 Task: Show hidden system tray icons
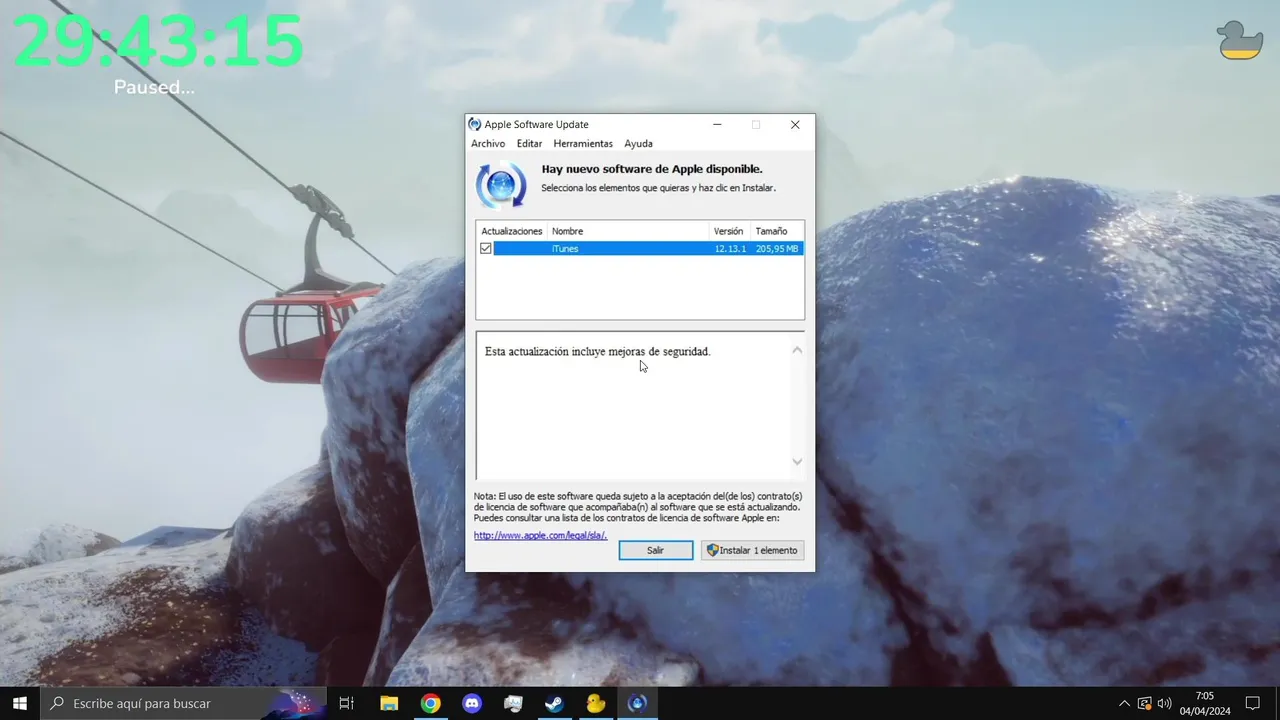[1124, 703]
